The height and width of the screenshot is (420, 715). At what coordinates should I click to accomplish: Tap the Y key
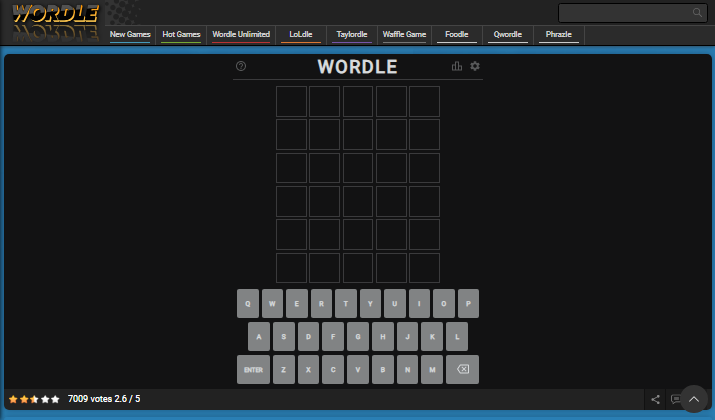(370, 303)
